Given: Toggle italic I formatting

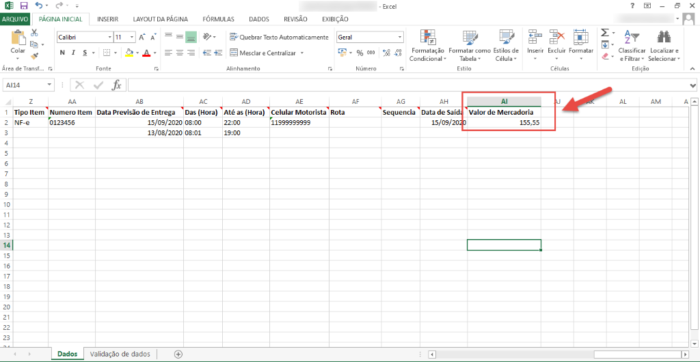Looking at the screenshot, I should (x=74, y=53).
